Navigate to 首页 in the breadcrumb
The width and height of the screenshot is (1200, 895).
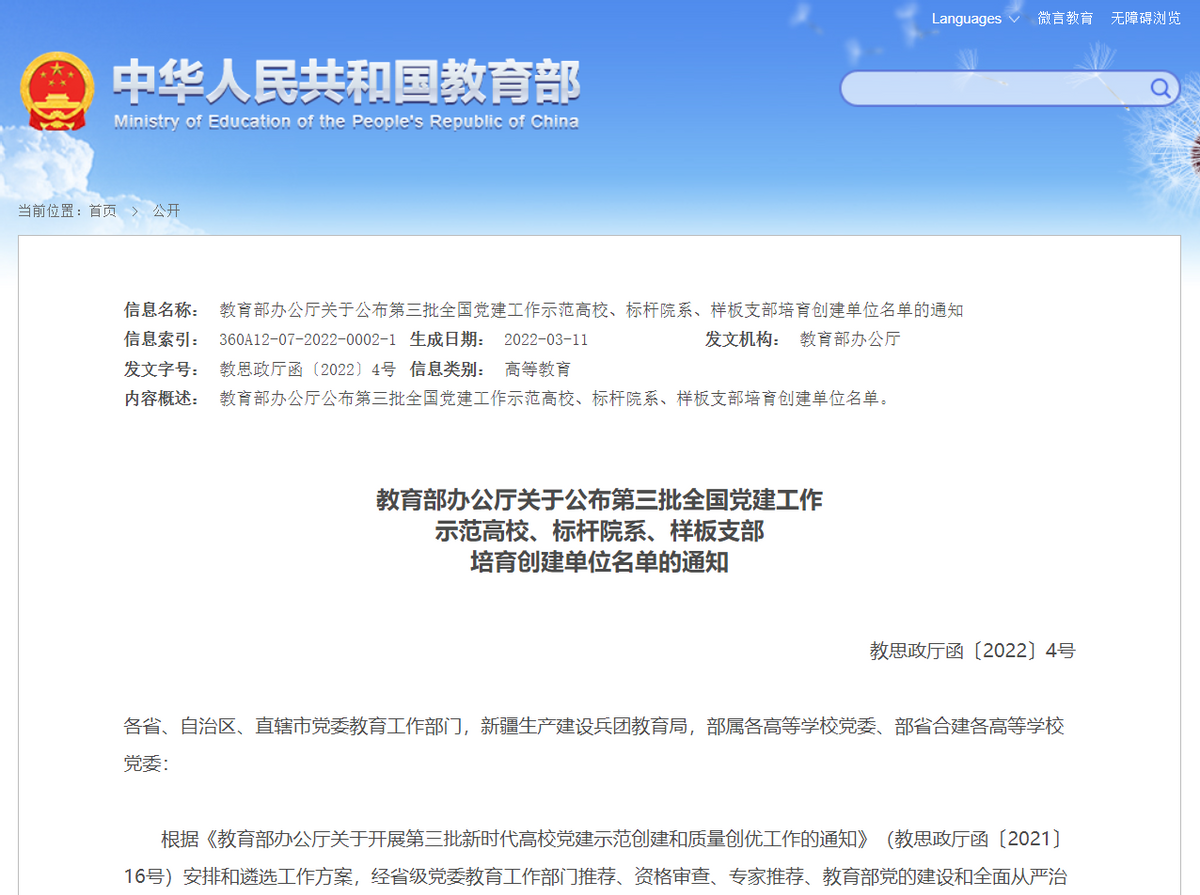(104, 211)
